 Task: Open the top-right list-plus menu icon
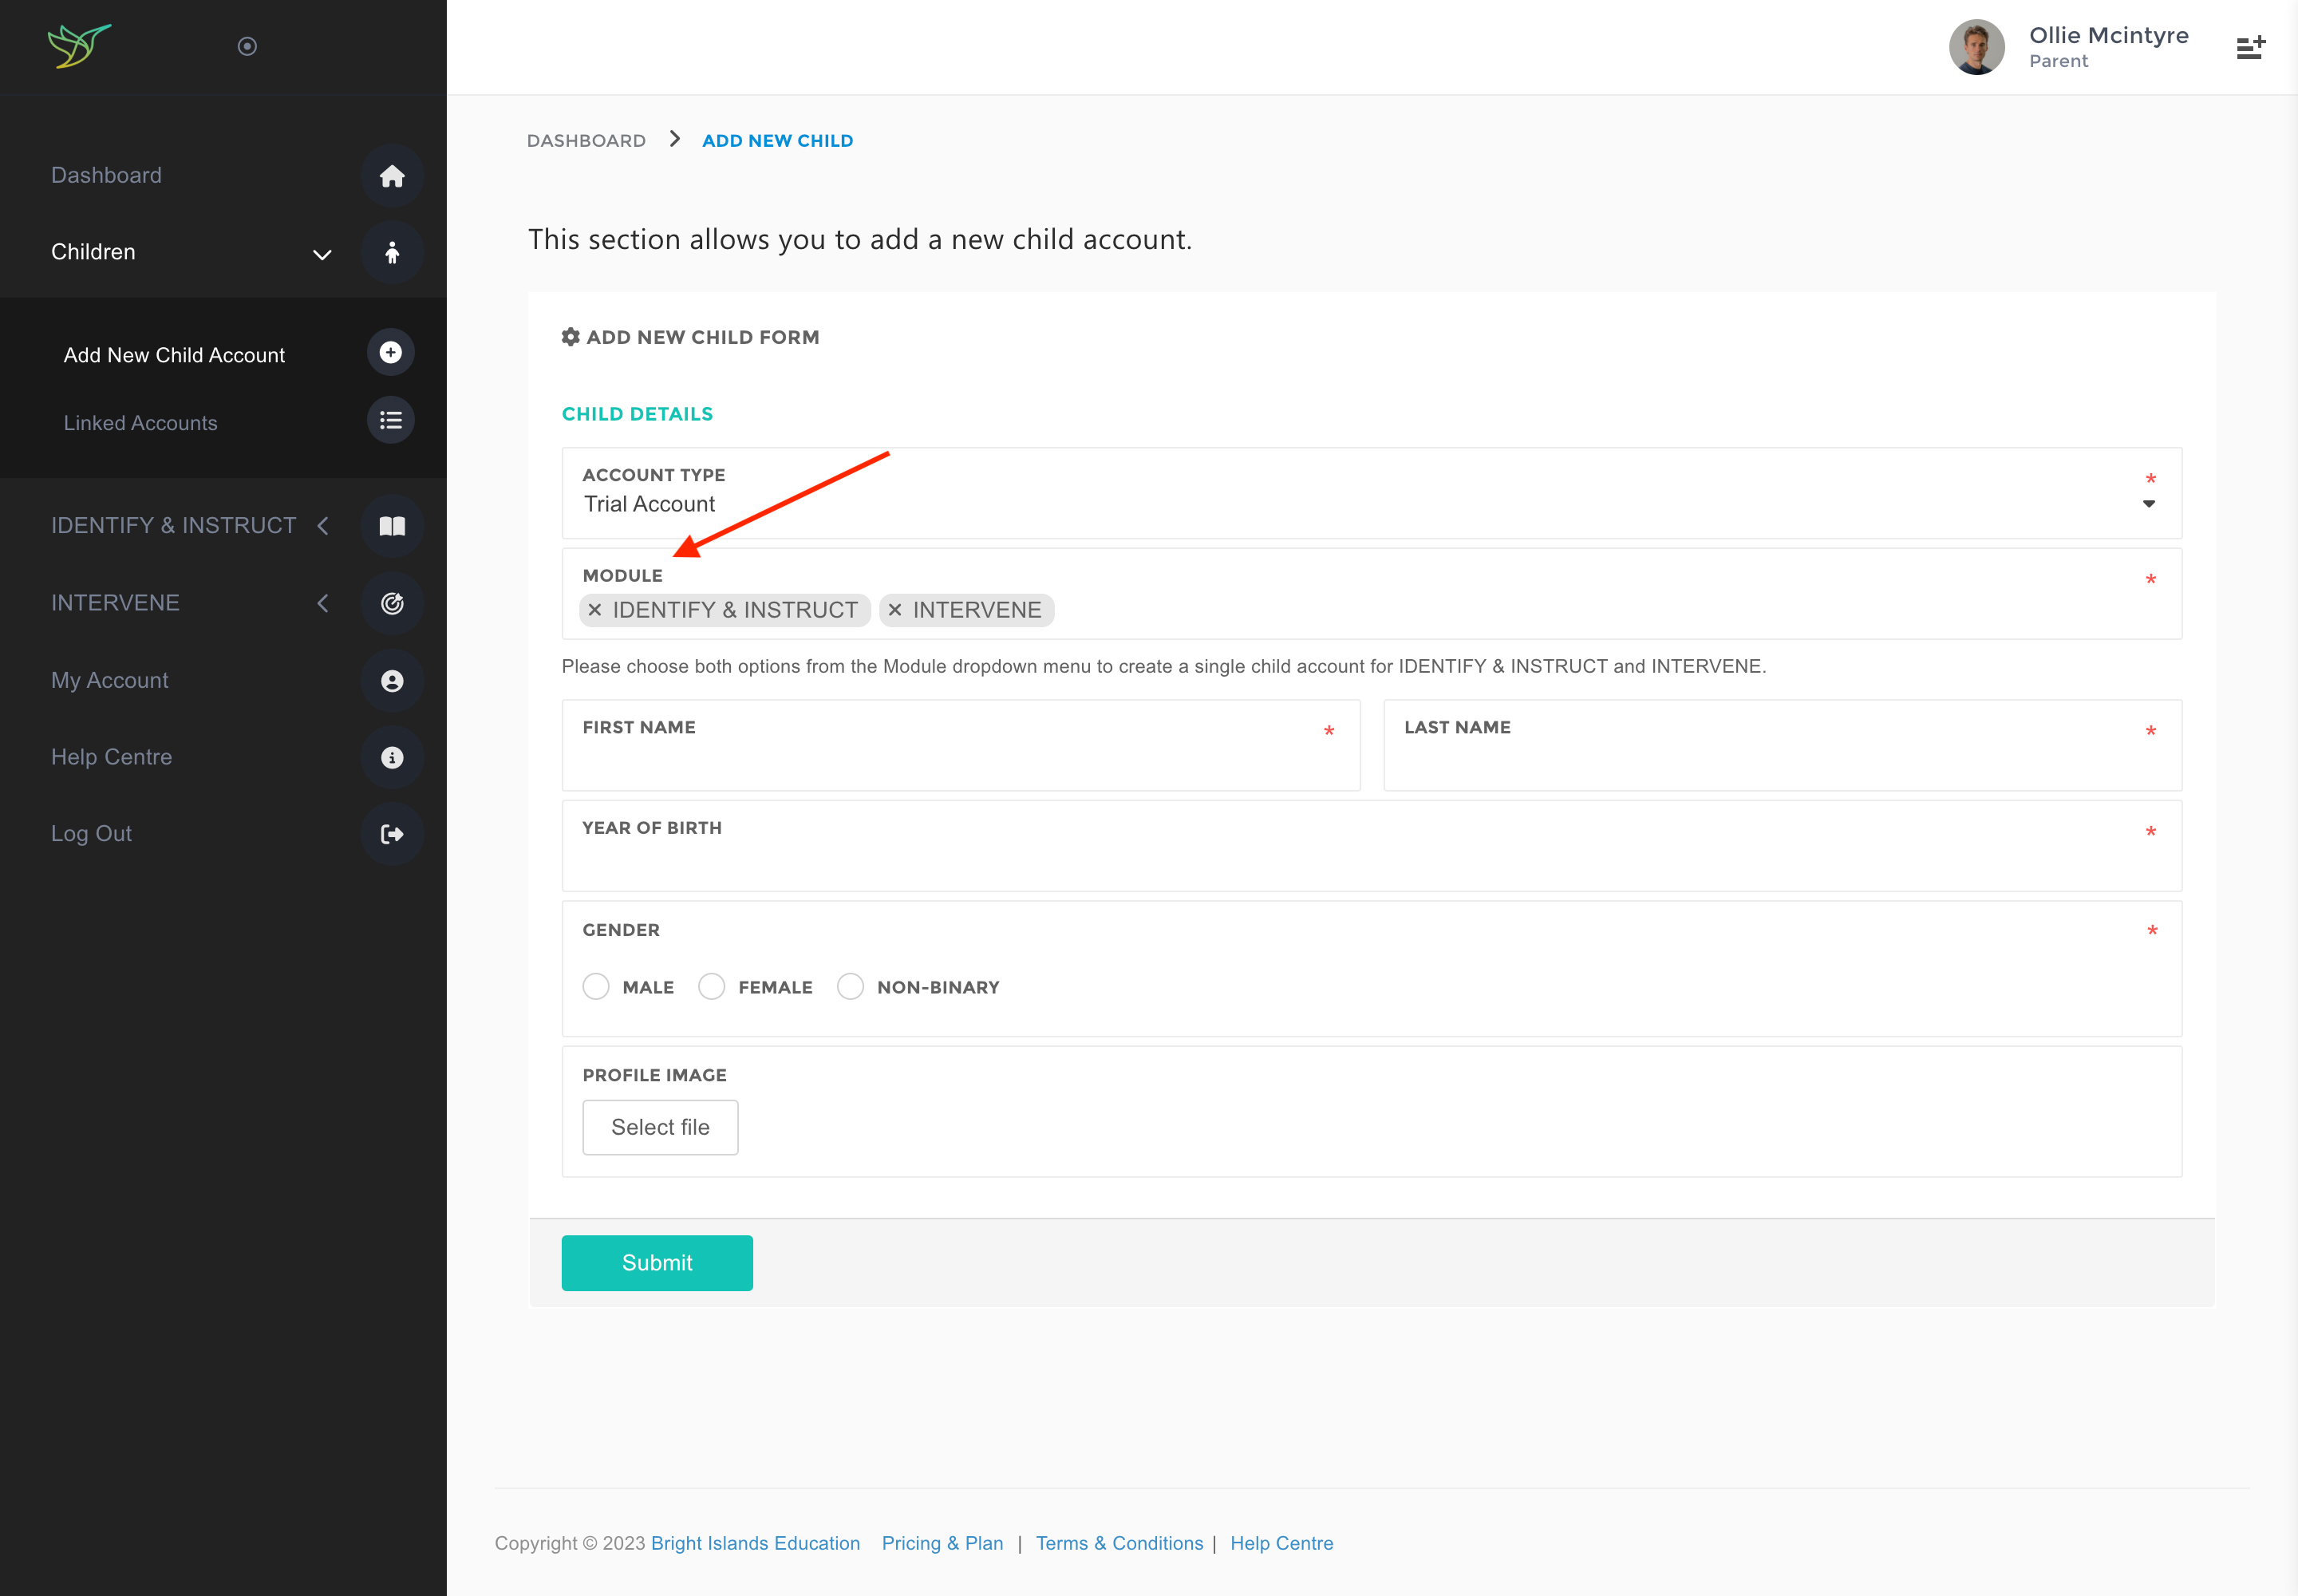click(2250, 47)
